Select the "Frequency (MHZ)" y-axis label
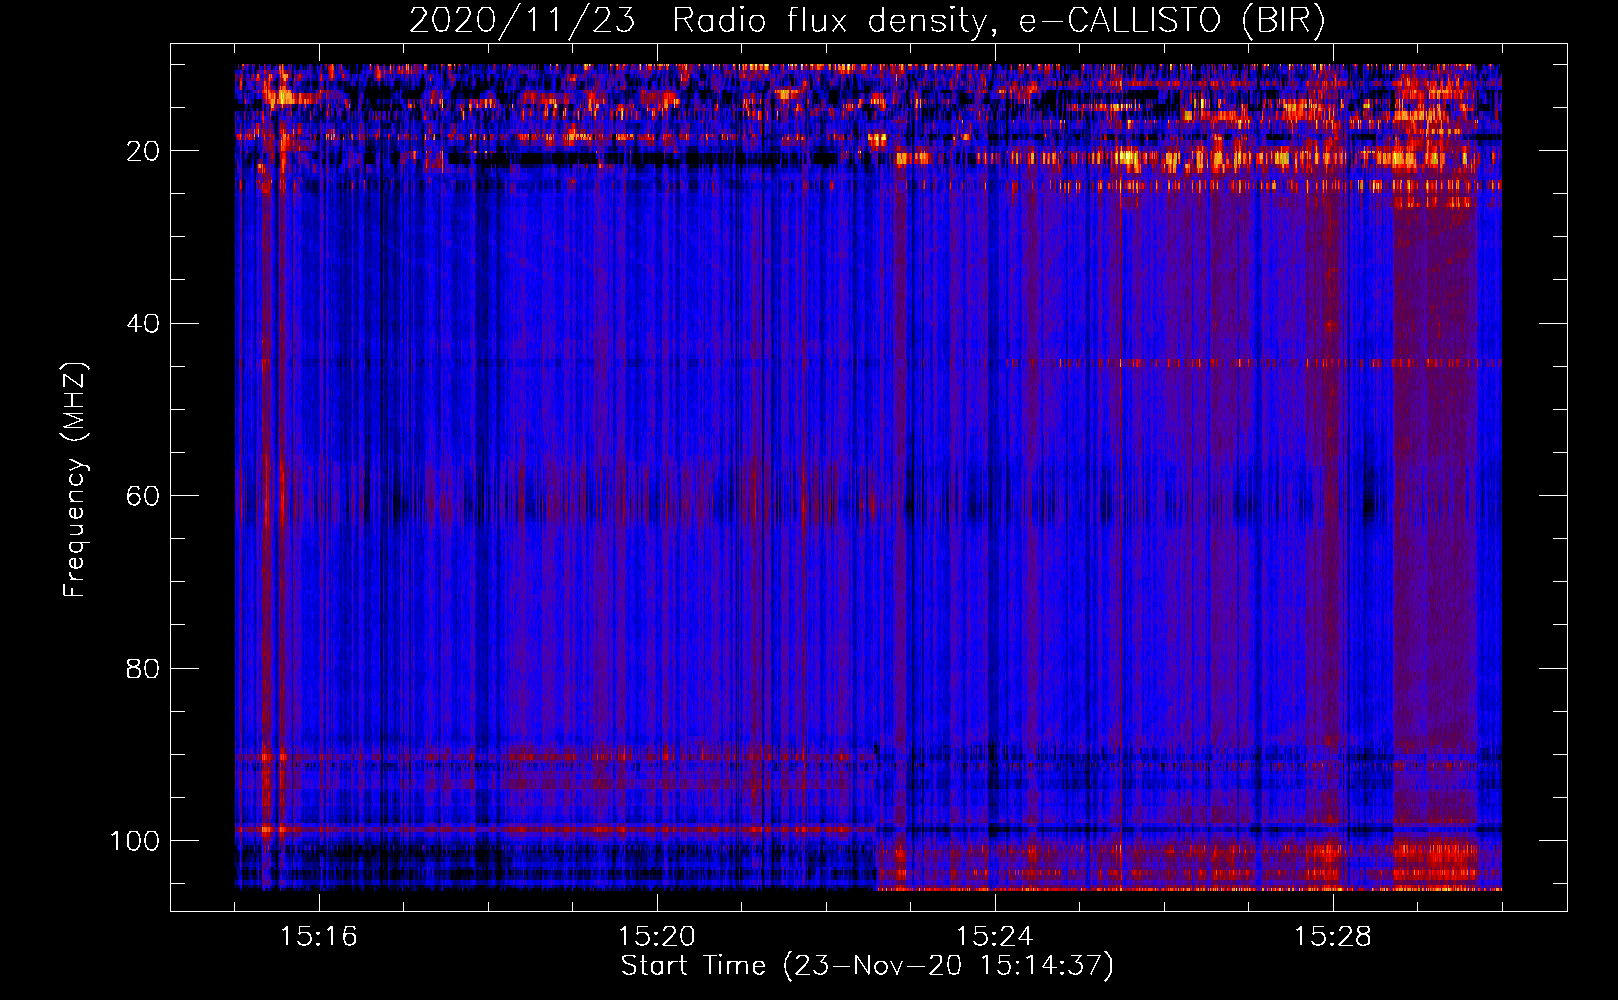1618x1000 pixels. pos(75,480)
